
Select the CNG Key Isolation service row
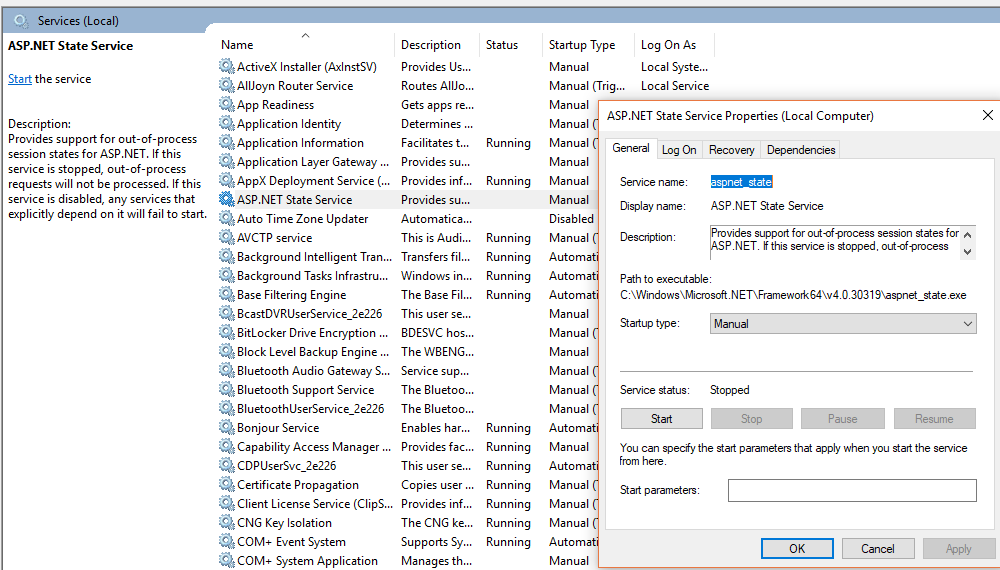click(x=408, y=523)
